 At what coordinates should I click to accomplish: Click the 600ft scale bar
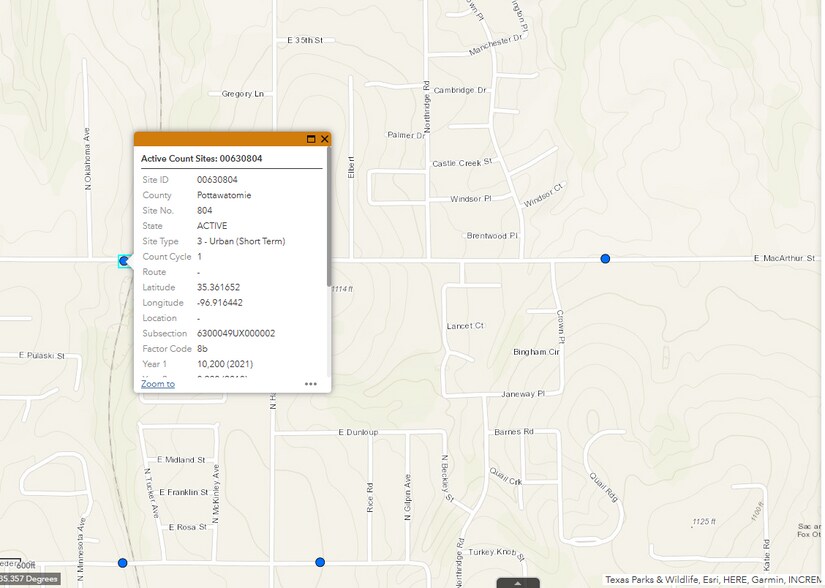[x=25, y=565]
